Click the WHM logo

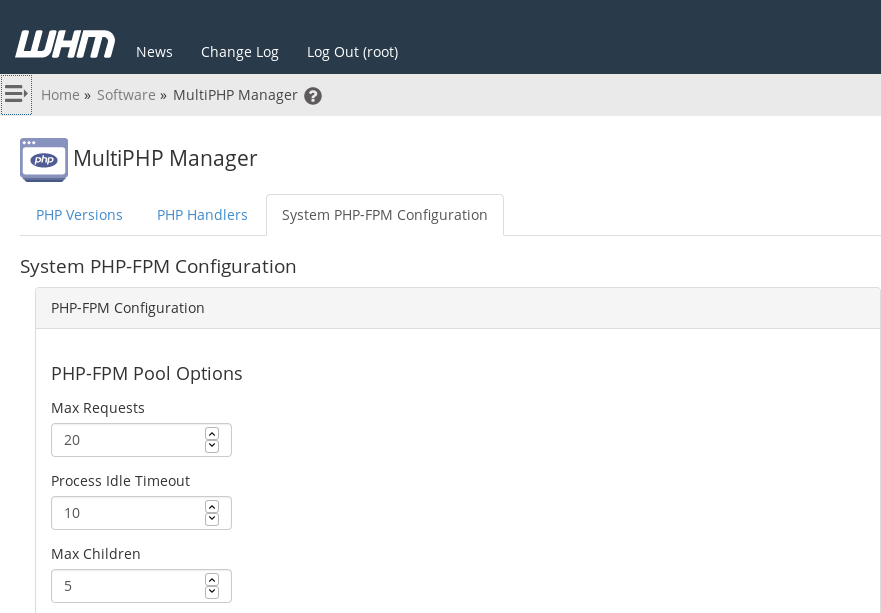point(65,44)
